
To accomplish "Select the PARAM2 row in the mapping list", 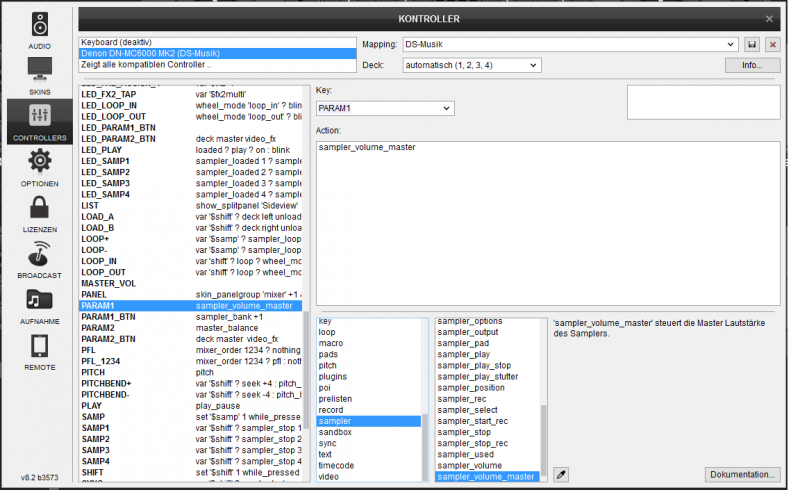I will pos(98,327).
